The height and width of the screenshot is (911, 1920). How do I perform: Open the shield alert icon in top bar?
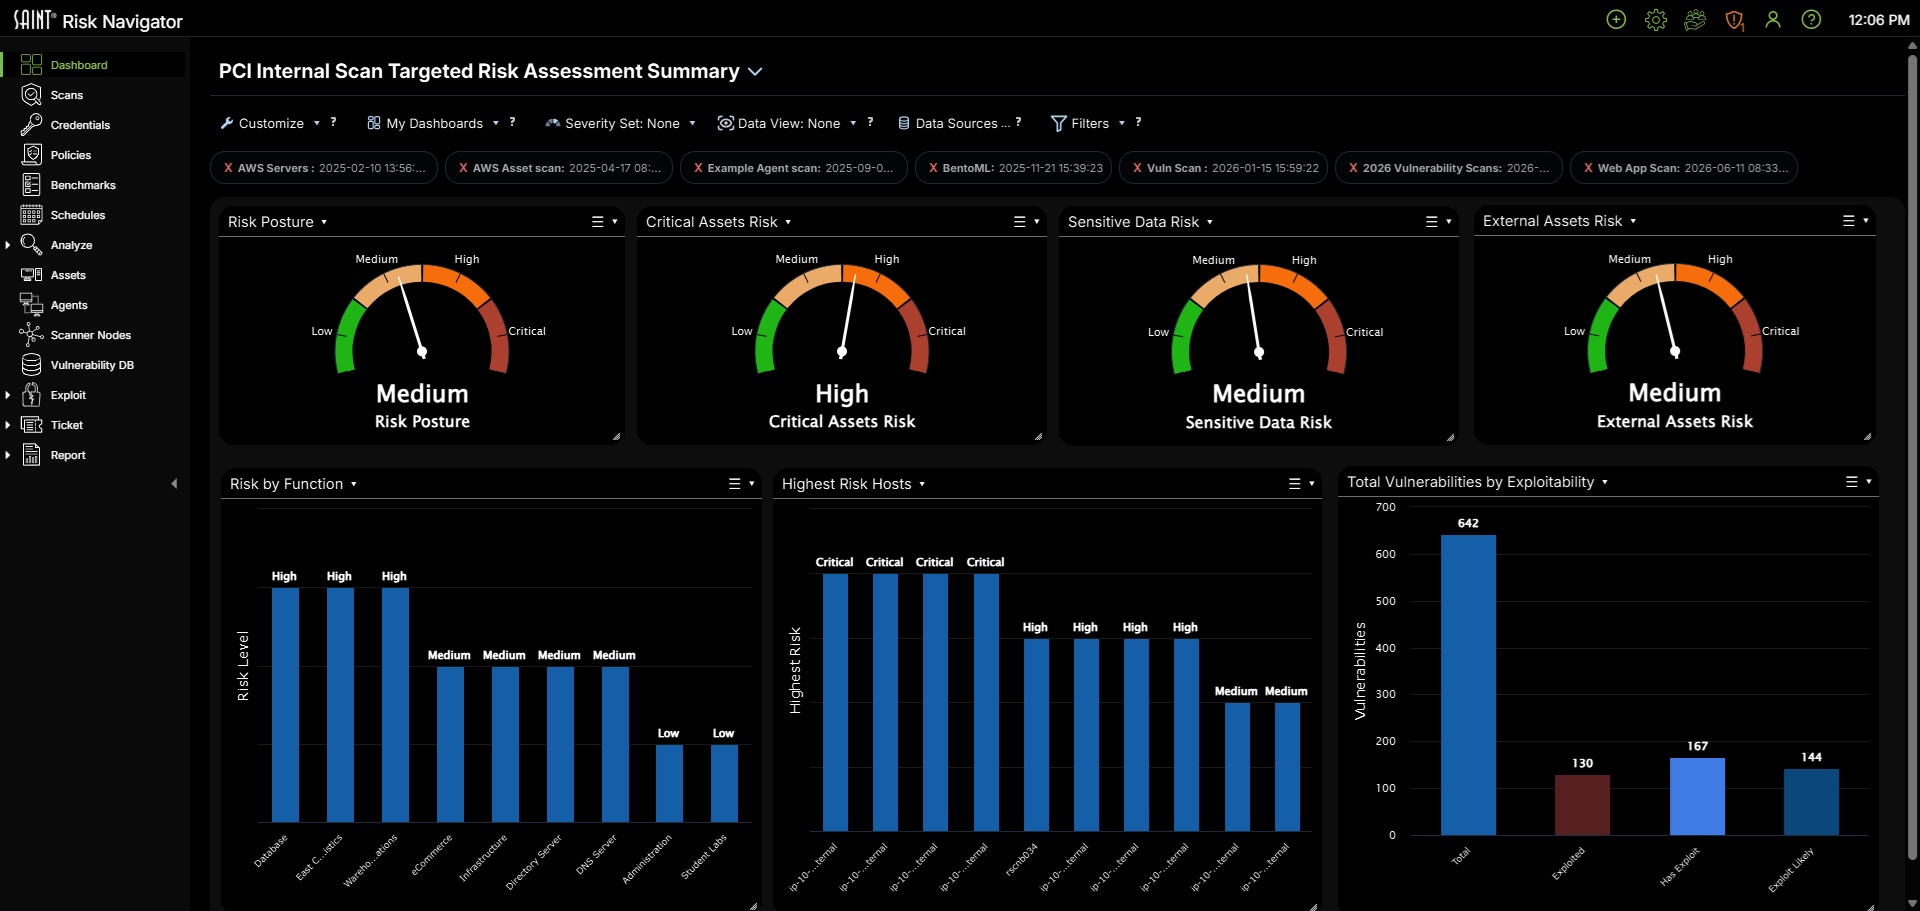pos(1735,20)
